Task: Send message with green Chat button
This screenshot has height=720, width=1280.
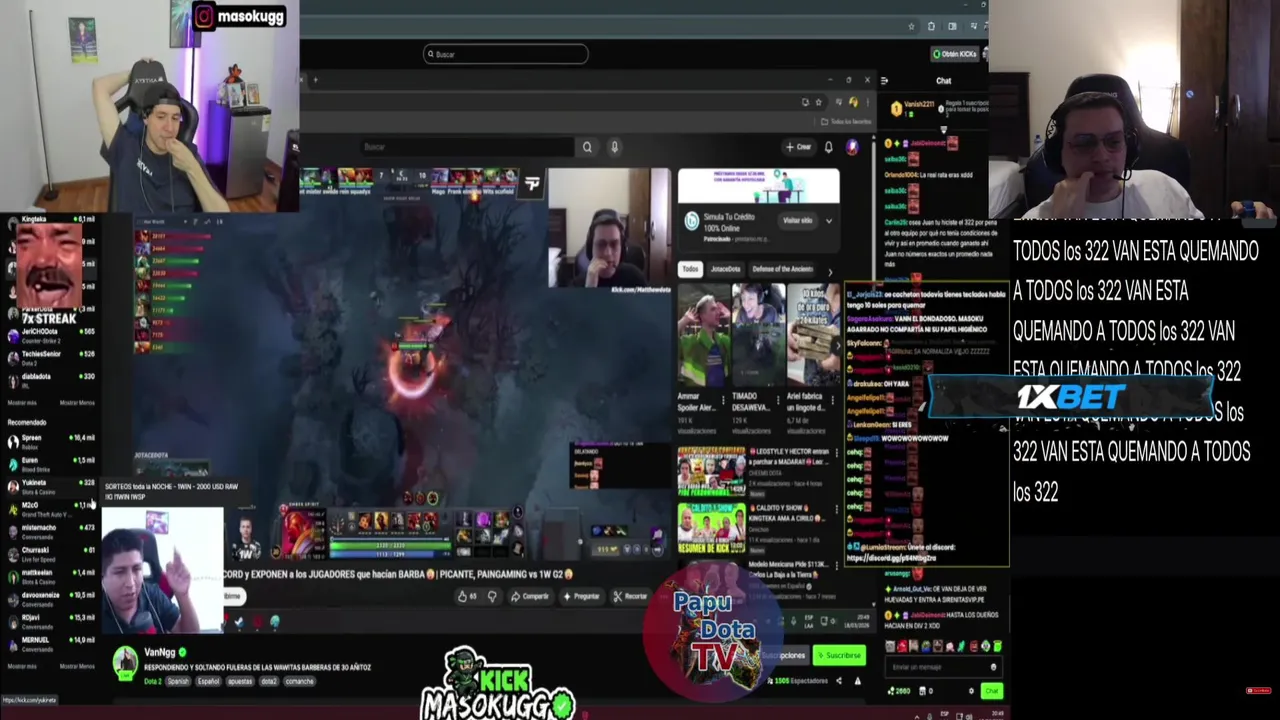Action: (991, 691)
